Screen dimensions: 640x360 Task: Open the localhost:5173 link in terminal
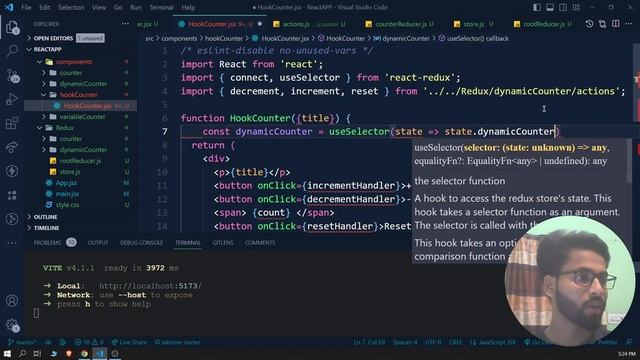tap(150, 286)
